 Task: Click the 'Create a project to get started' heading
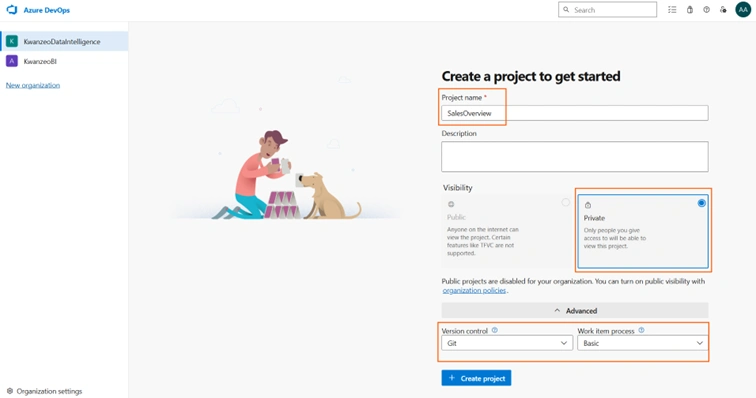(x=531, y=76)
